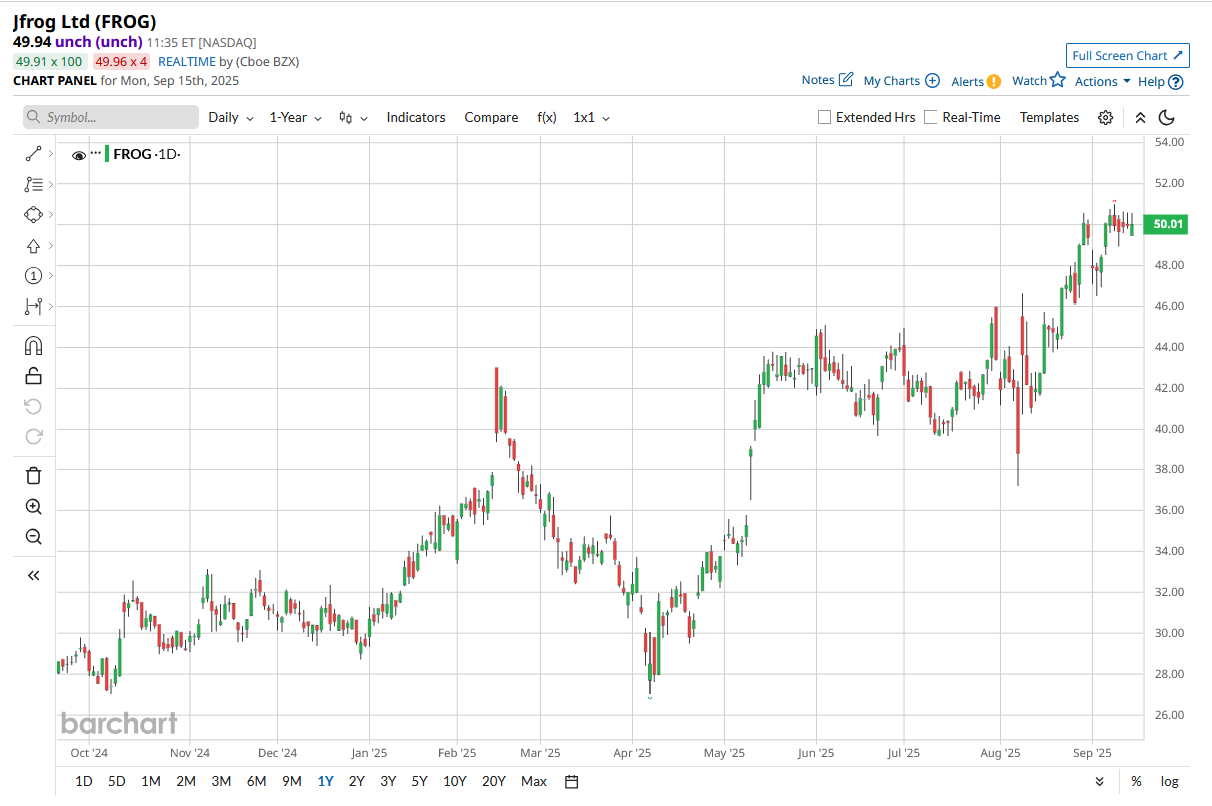This screenshot has width=1212, height=806.
Task: Expand the measure tool options arrow
Action: coord(50,306)
